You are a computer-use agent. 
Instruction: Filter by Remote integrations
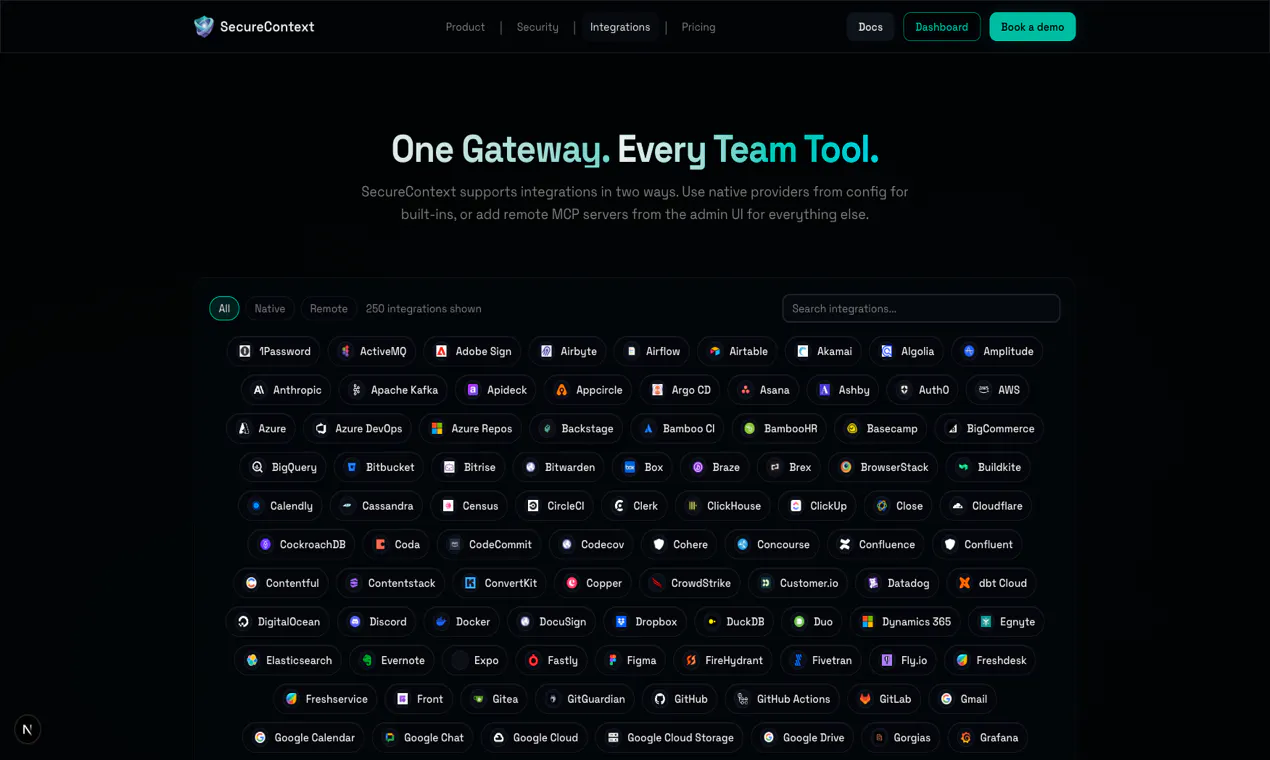click(328, 309)
